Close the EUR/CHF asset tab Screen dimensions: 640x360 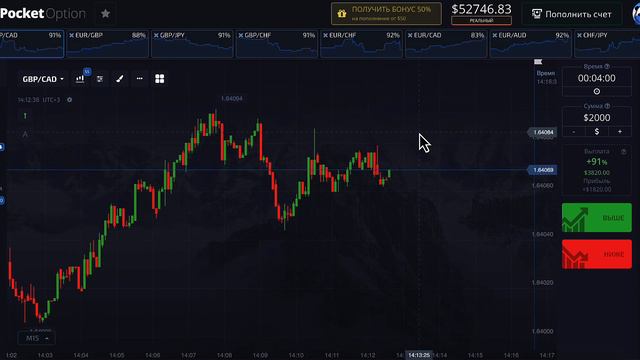(x=325, y=36)
